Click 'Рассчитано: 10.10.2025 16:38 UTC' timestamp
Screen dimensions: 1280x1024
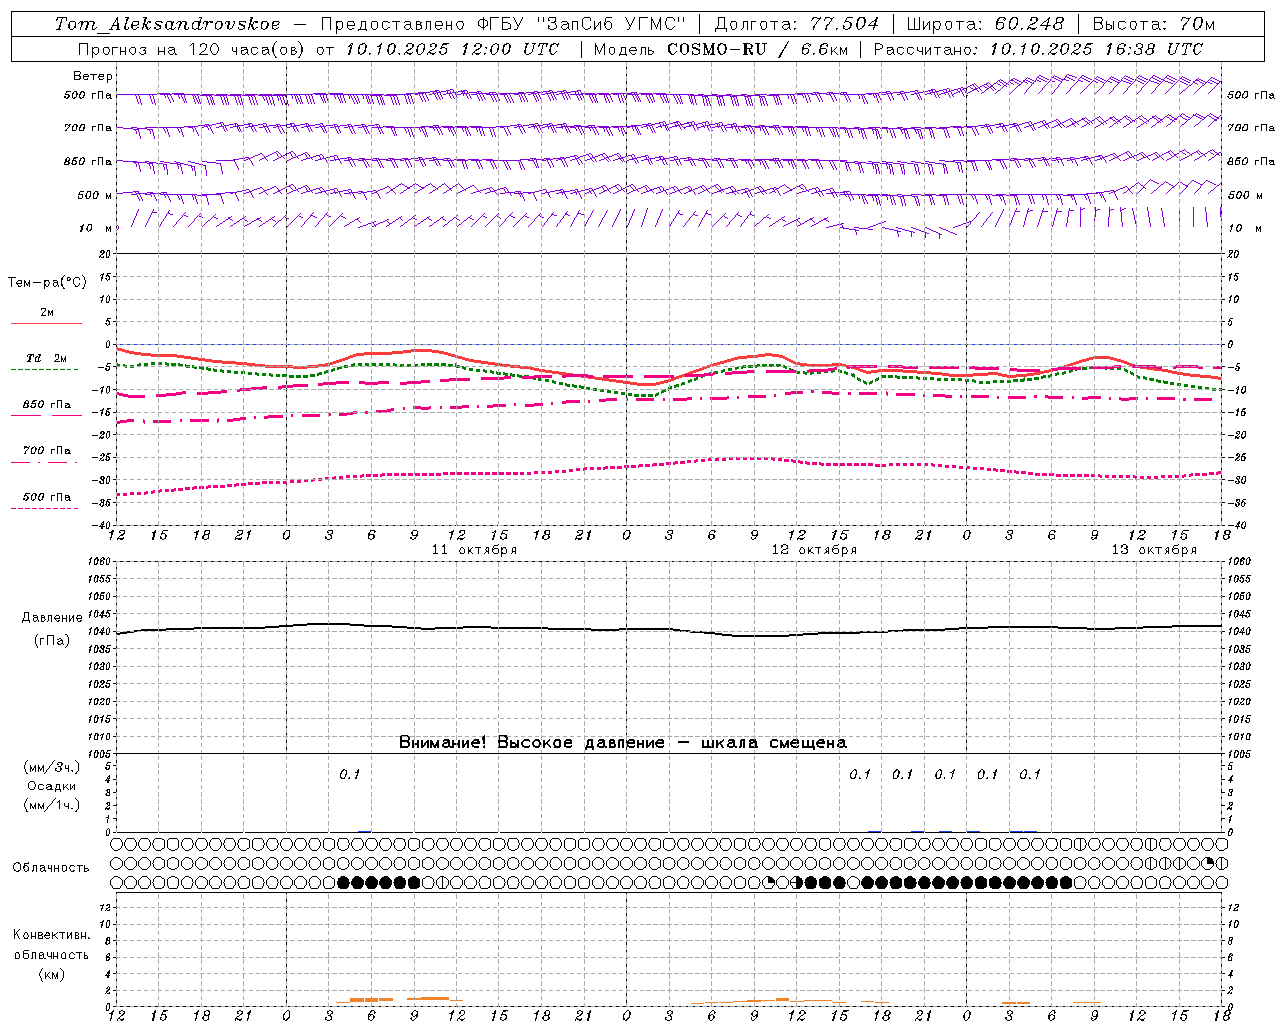click(x=1038, y=49)
